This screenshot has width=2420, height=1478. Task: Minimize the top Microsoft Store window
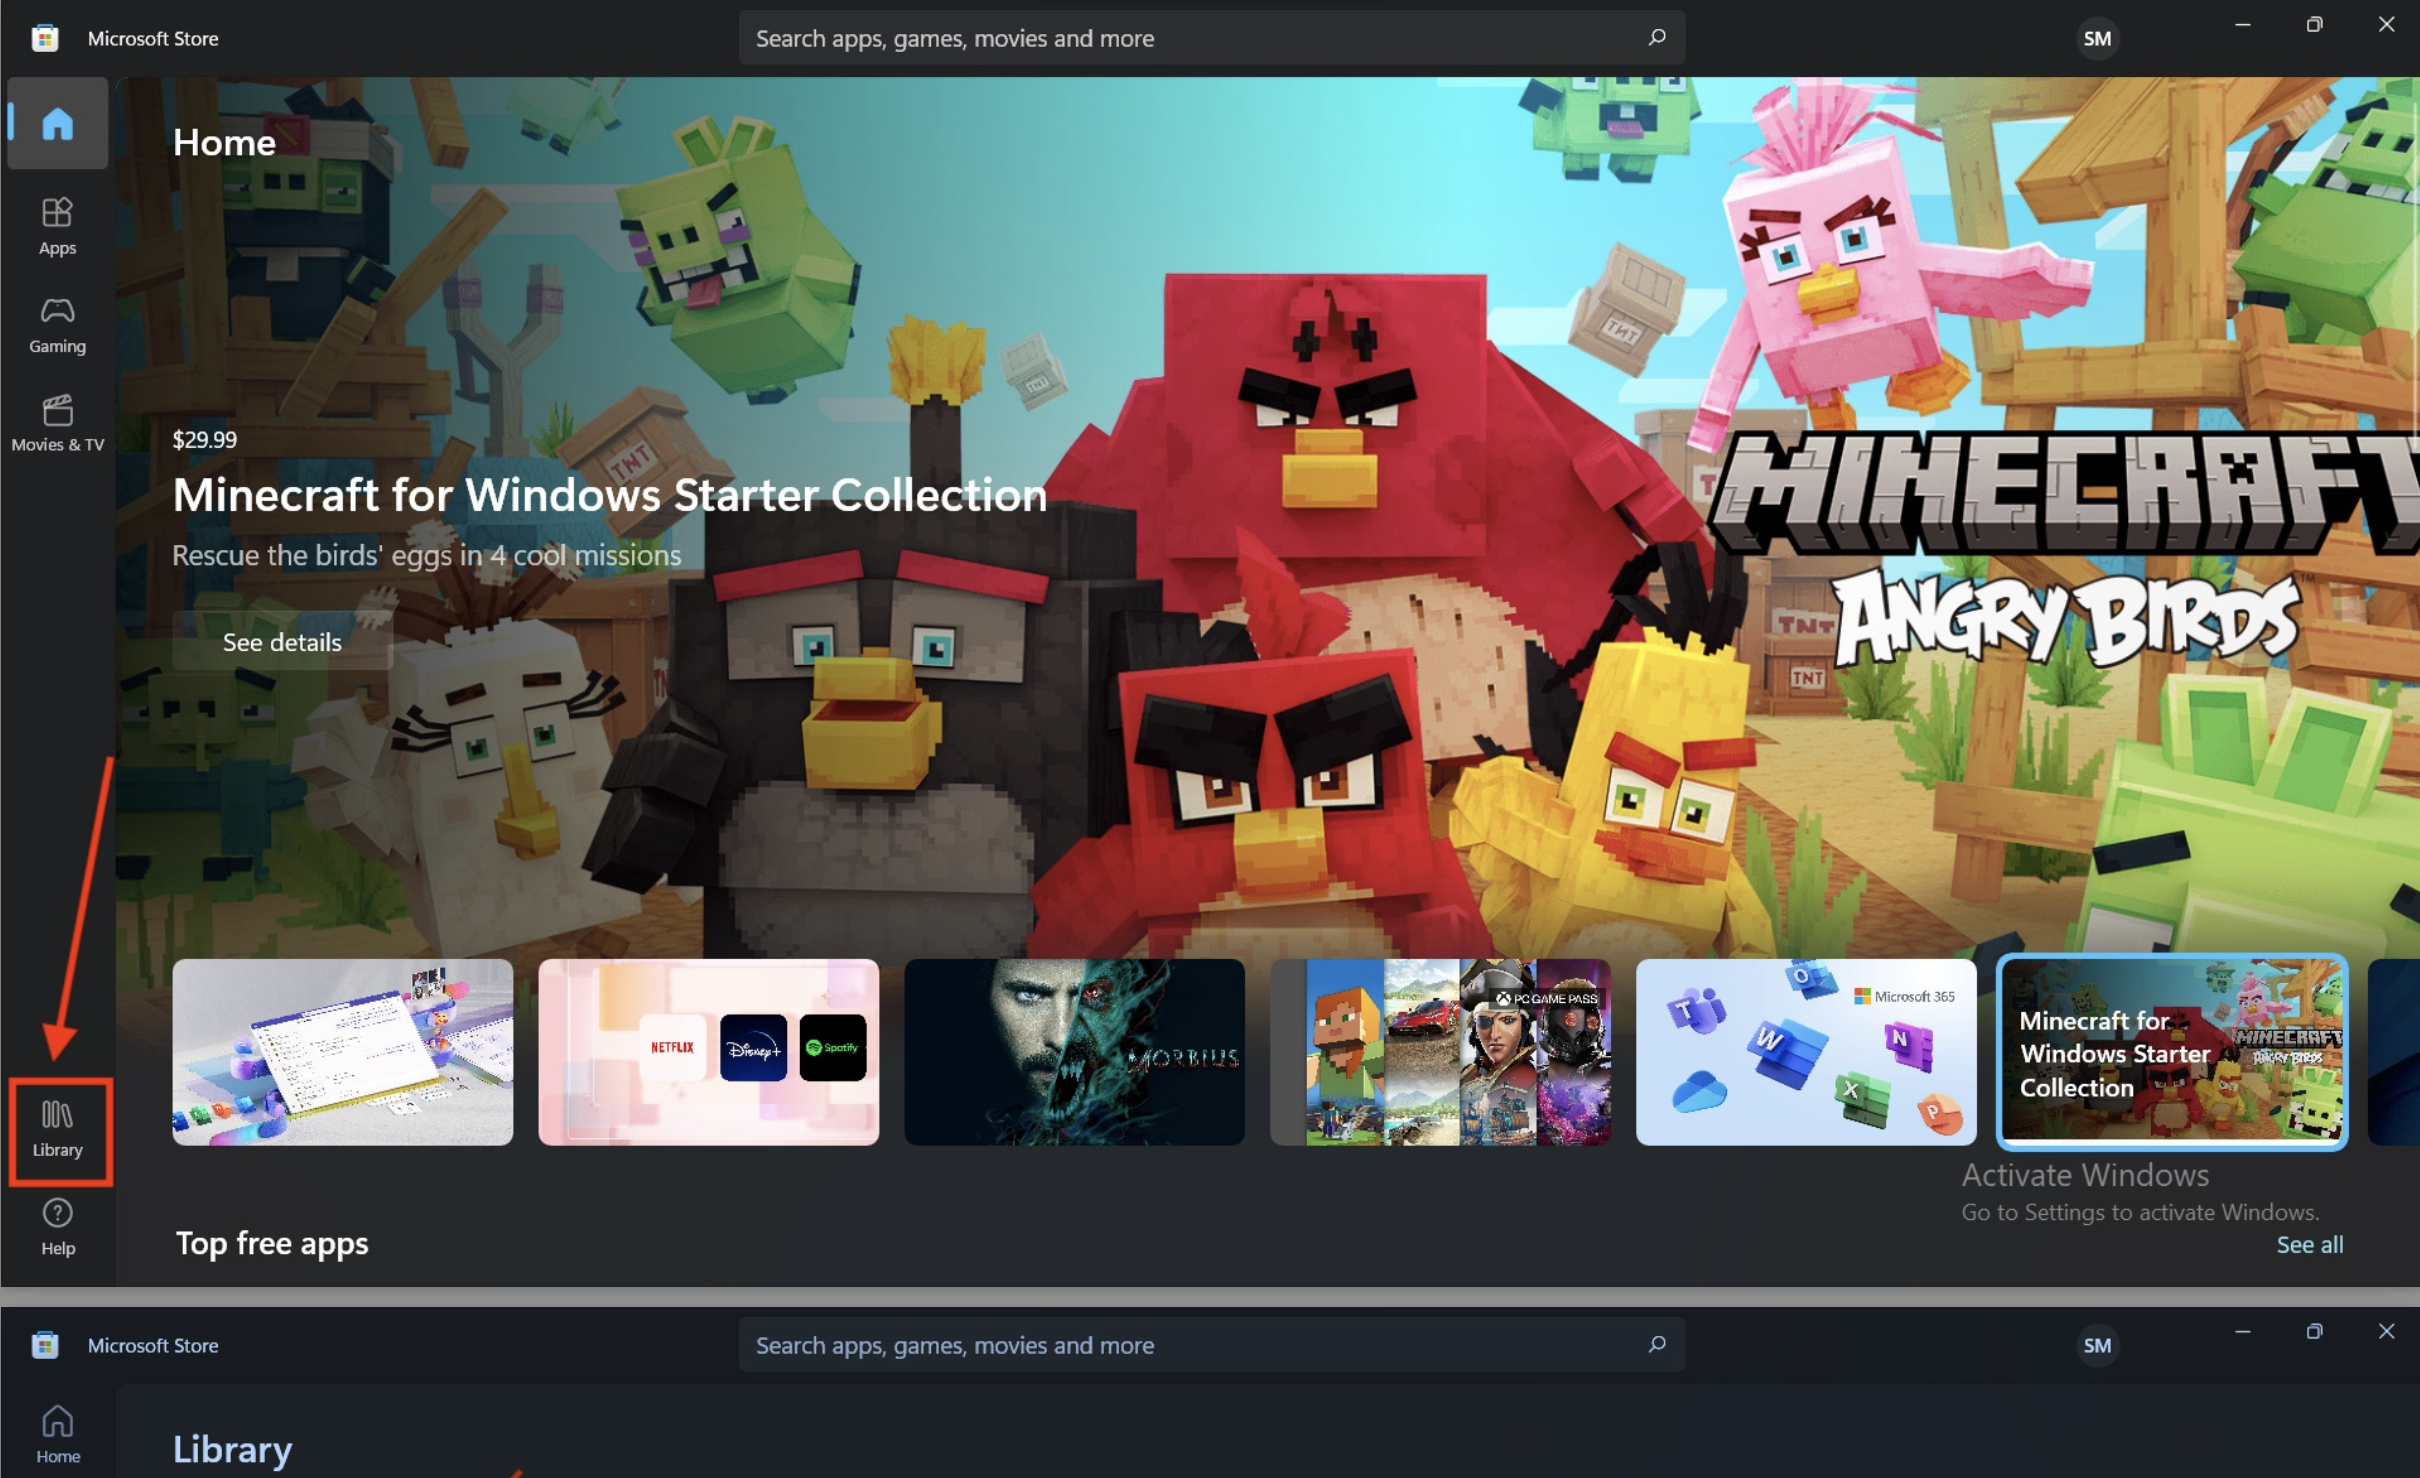tap(2243, 25)
